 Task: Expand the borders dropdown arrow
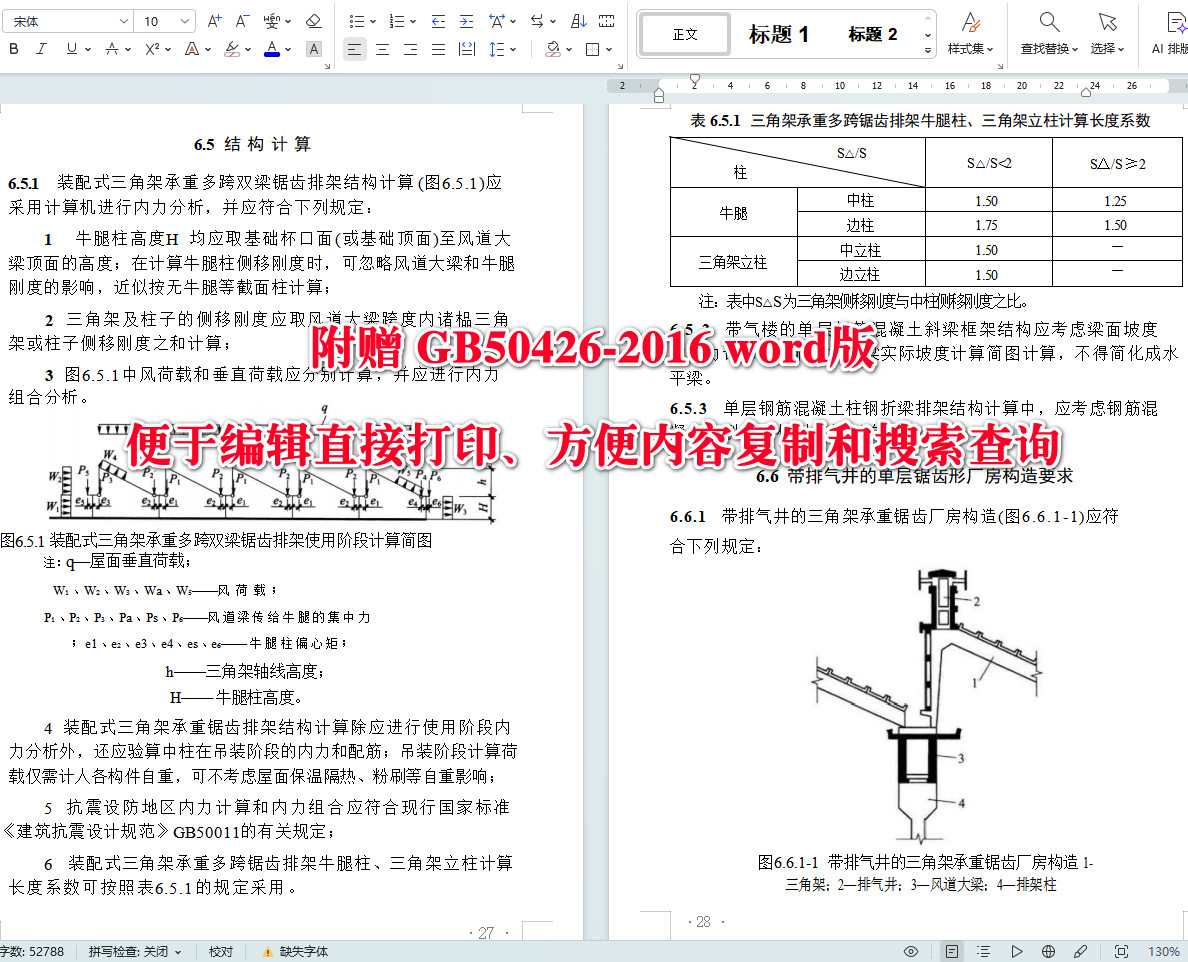[x=608, y=49]
